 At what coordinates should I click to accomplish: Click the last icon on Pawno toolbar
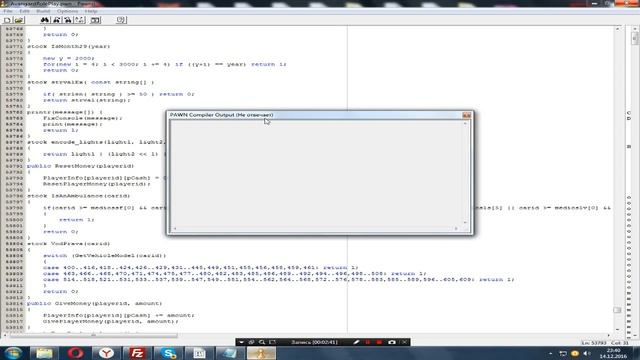121,20
